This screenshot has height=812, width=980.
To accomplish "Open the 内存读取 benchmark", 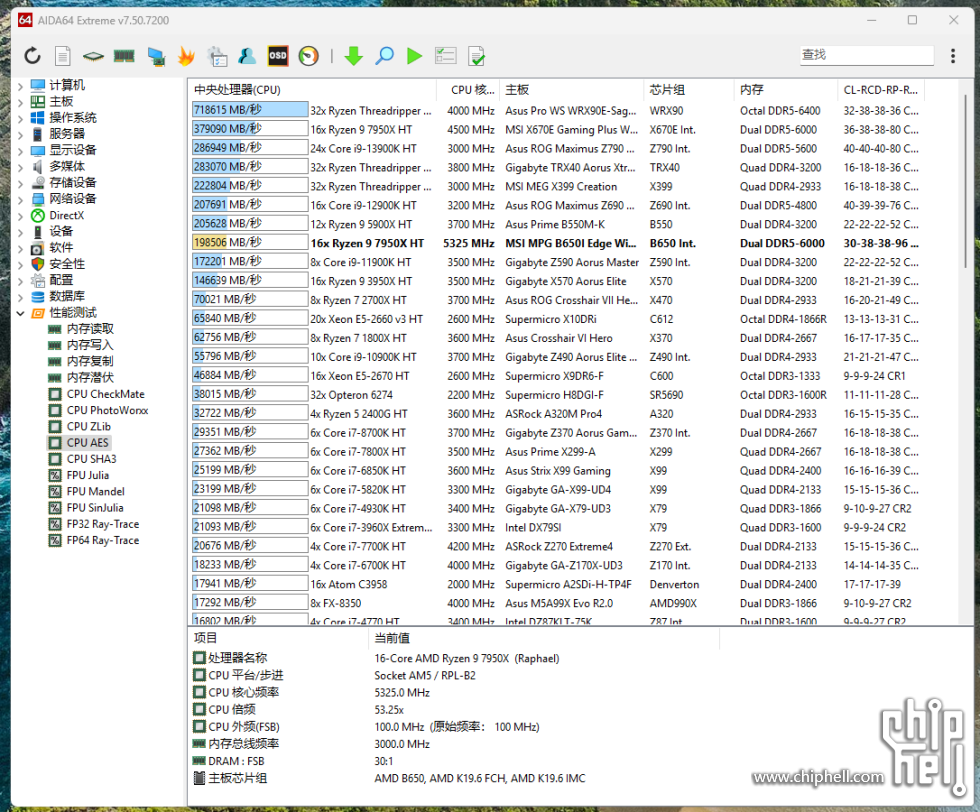I will [x=90, y=329].
